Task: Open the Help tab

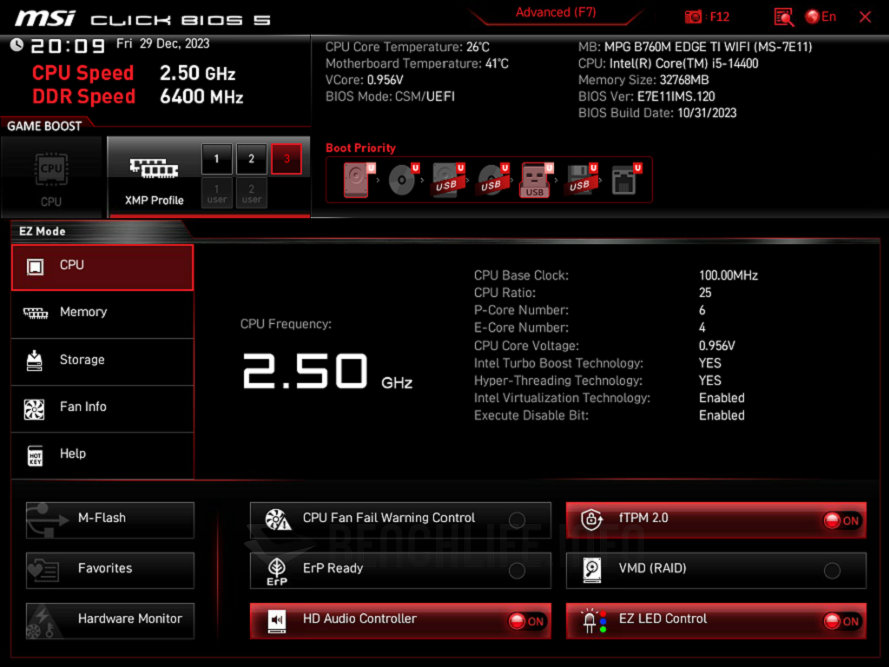Action: (103, 455)
